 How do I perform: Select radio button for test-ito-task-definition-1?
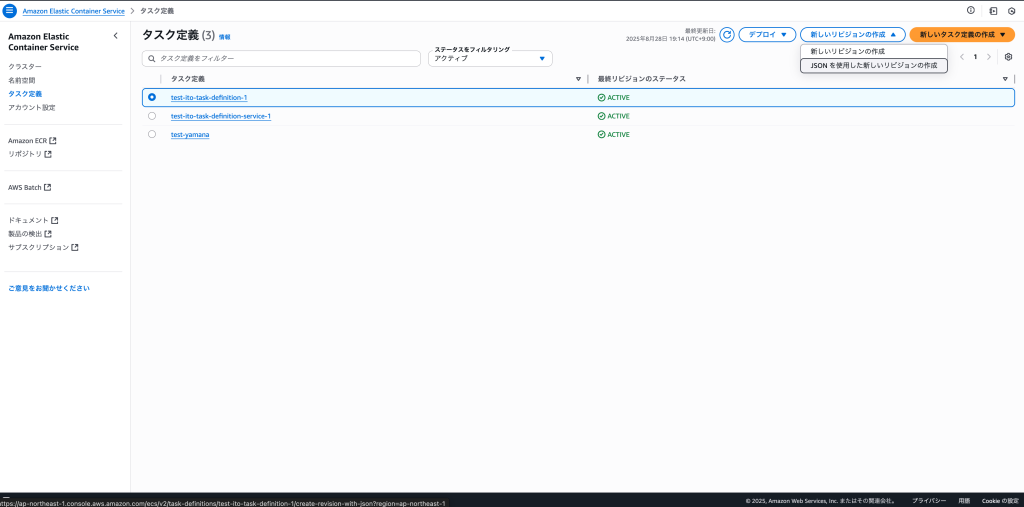152,97
